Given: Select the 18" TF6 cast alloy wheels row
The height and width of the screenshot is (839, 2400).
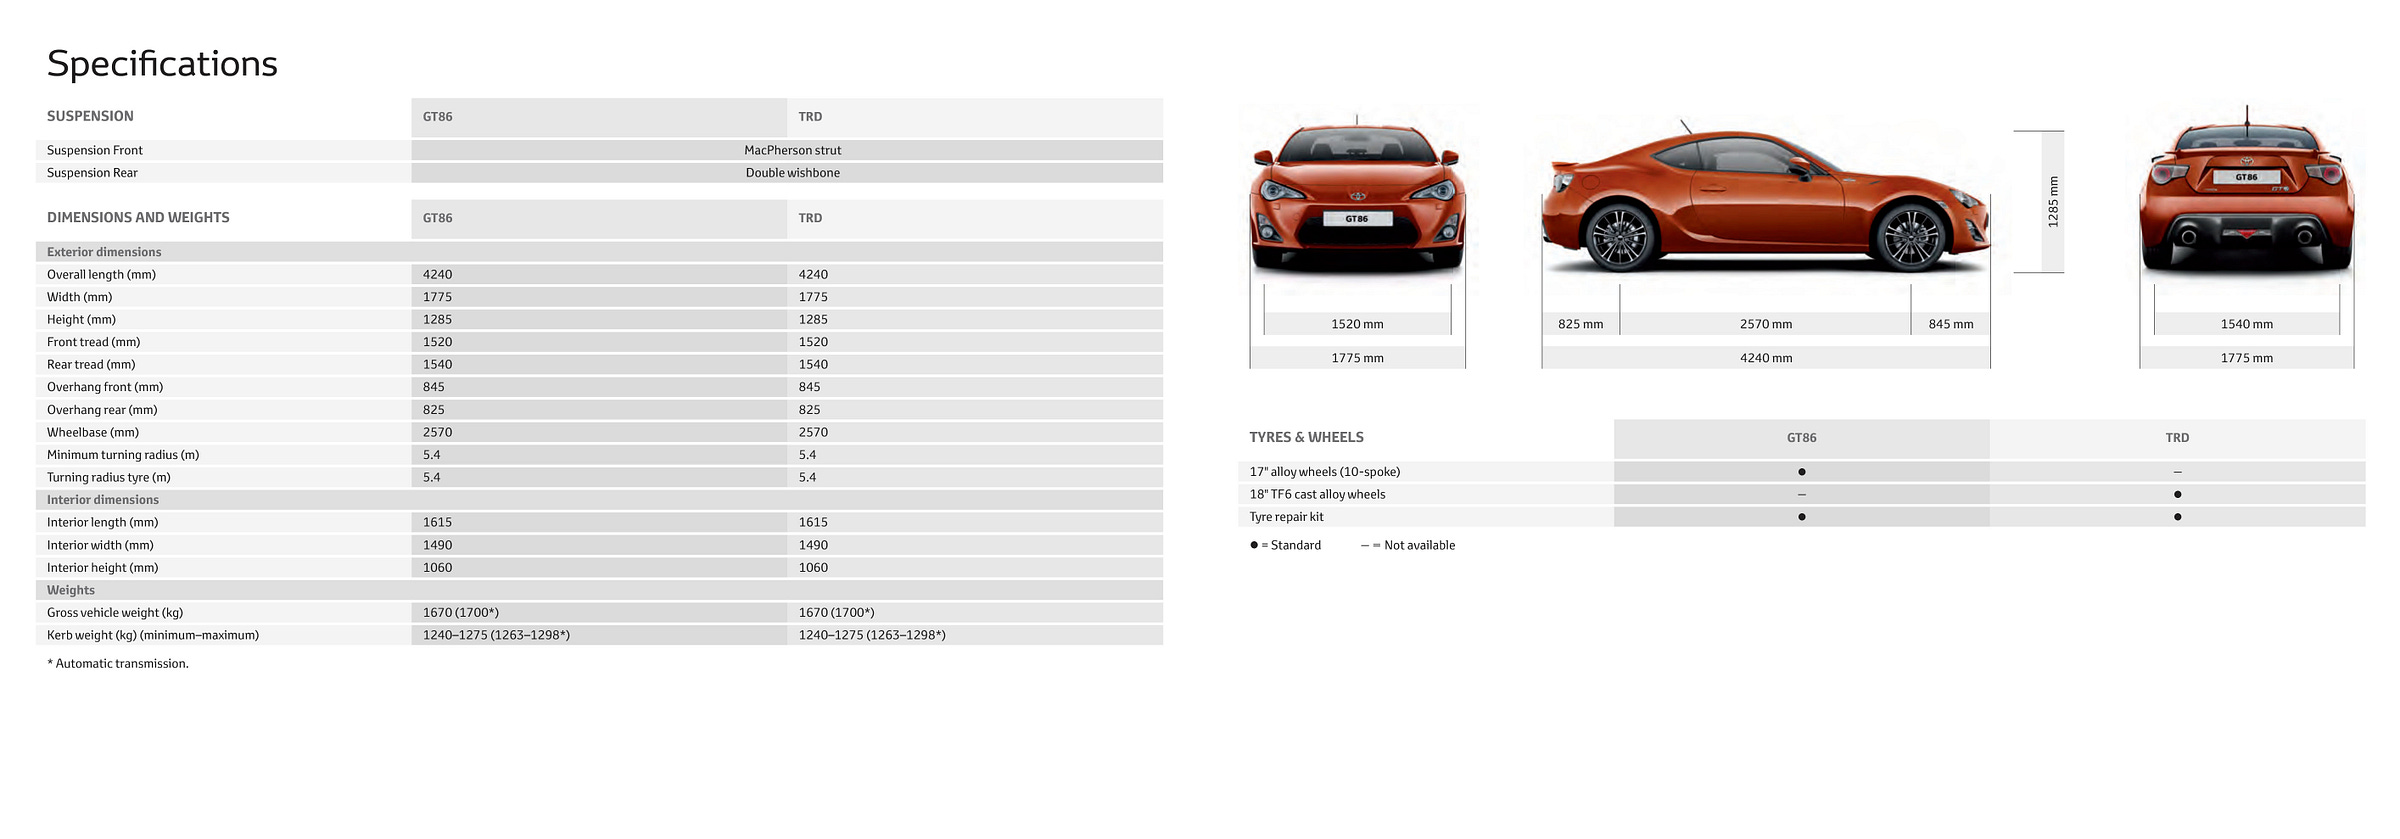Looking at the screenshot, I should click(1802, 494).
